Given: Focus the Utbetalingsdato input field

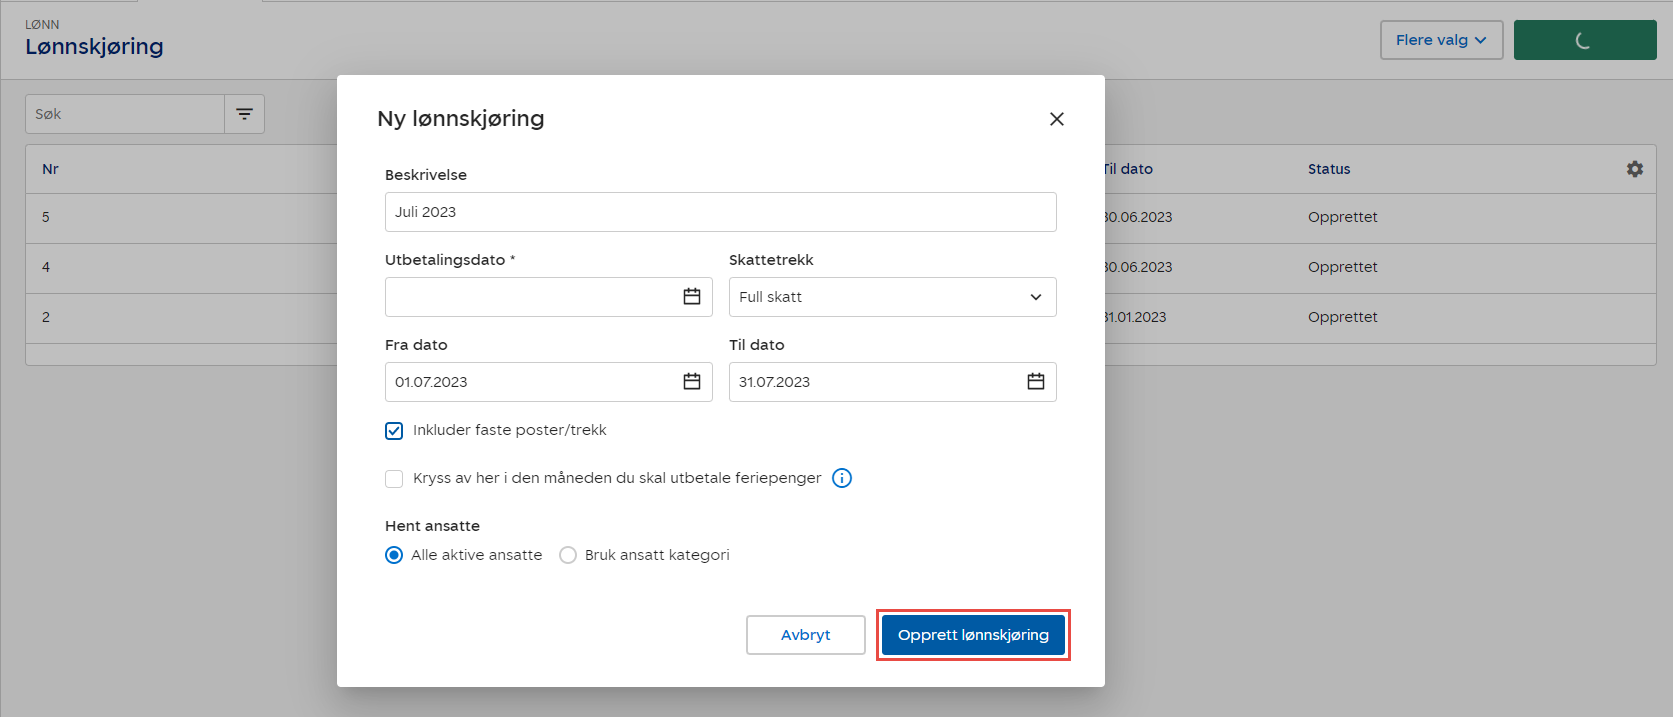Looking at the screenshot, I should coord(530,297).
